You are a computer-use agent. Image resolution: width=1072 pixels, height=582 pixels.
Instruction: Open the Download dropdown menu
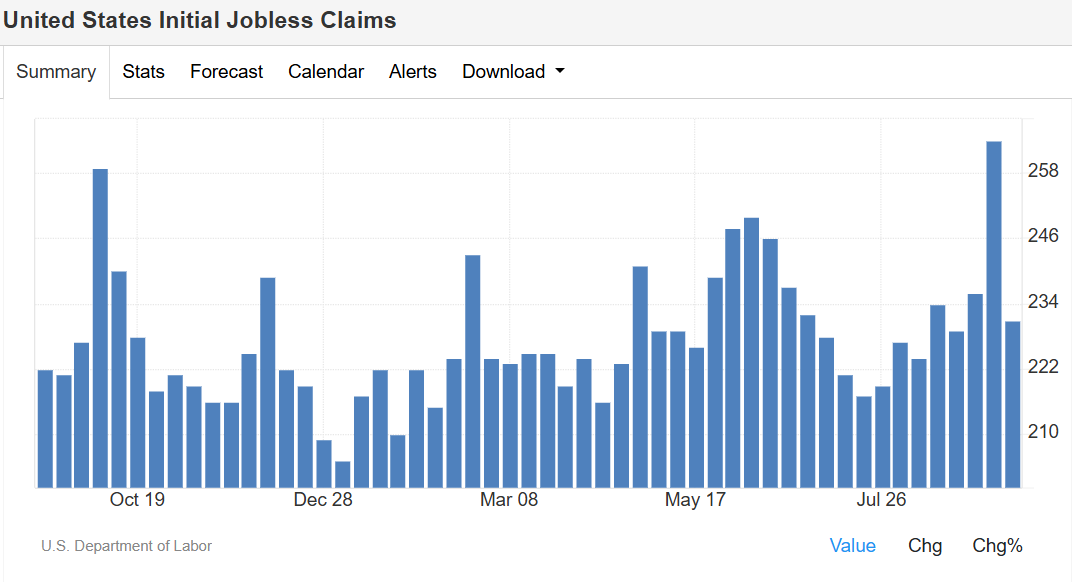pos(513,72)
